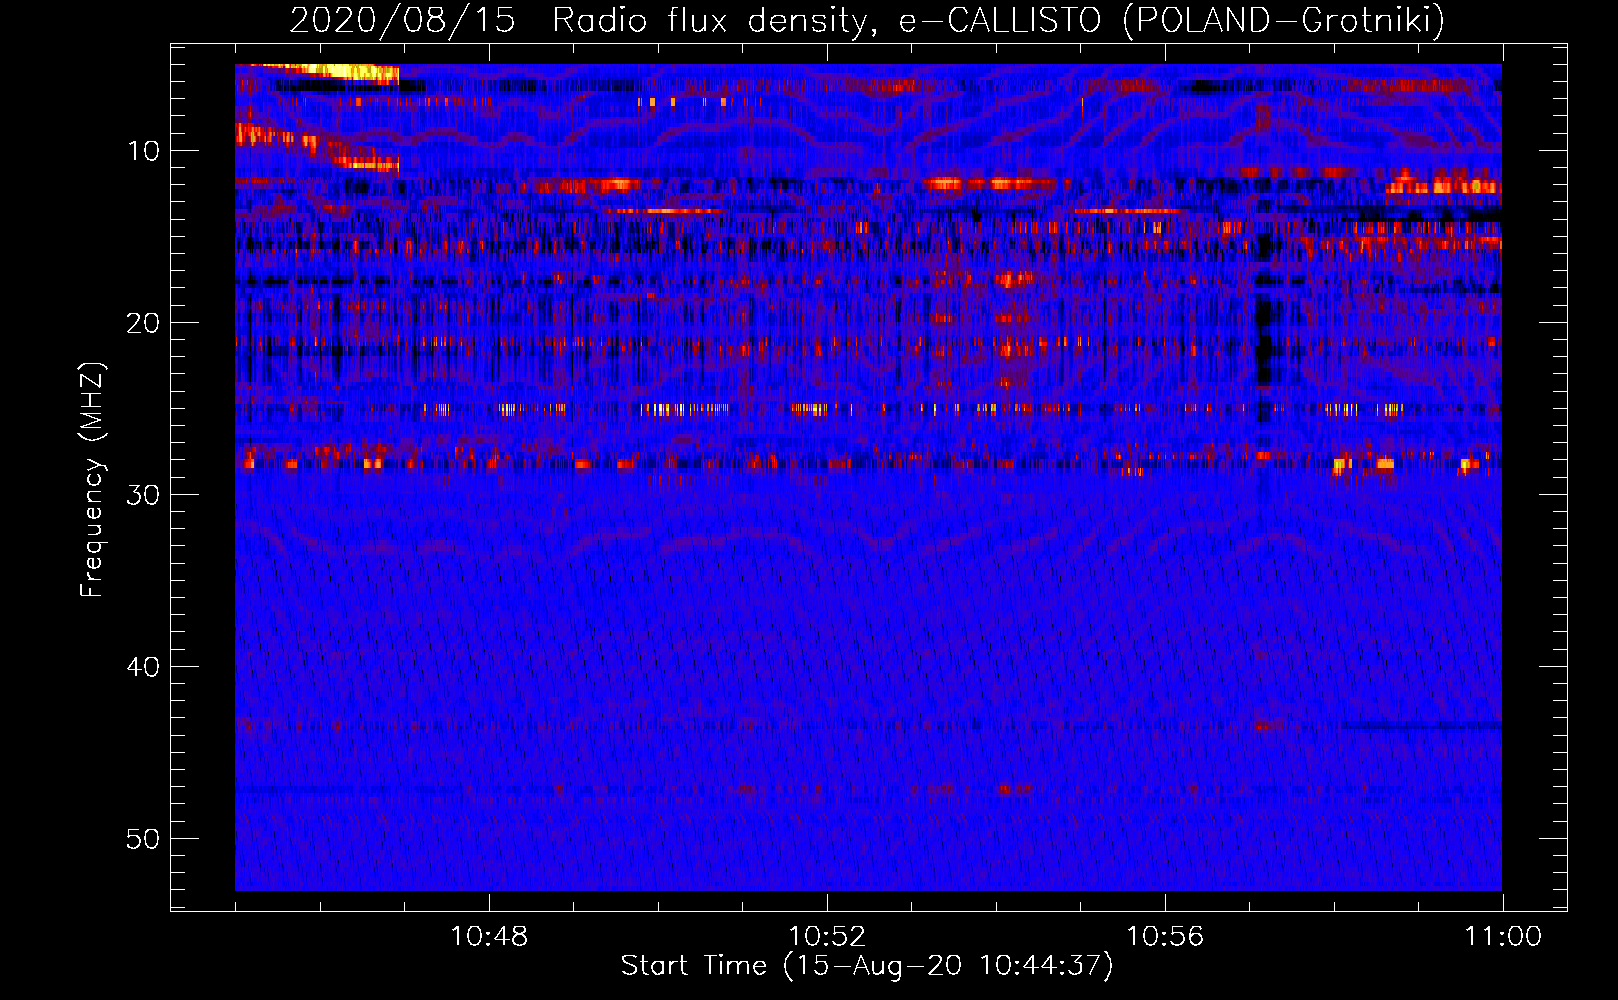
Task: Click the 10:48 time tick label
Action: pos(489,937)
